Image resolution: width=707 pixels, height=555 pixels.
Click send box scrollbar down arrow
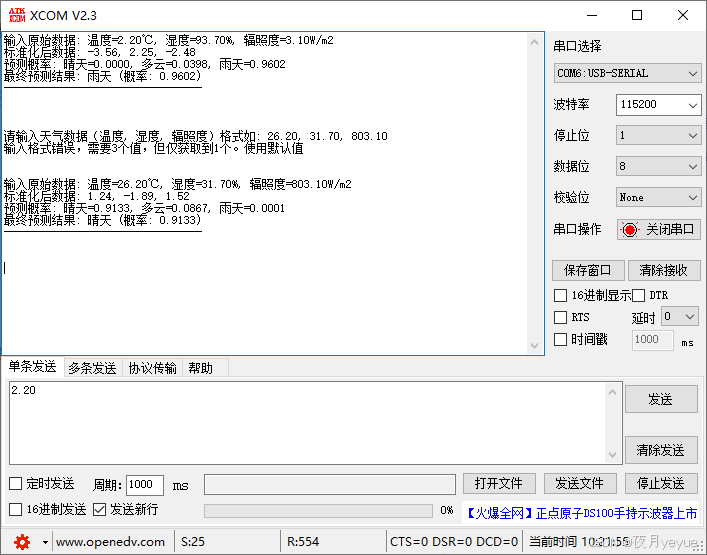pyautogui.click(x=612, y=454)
